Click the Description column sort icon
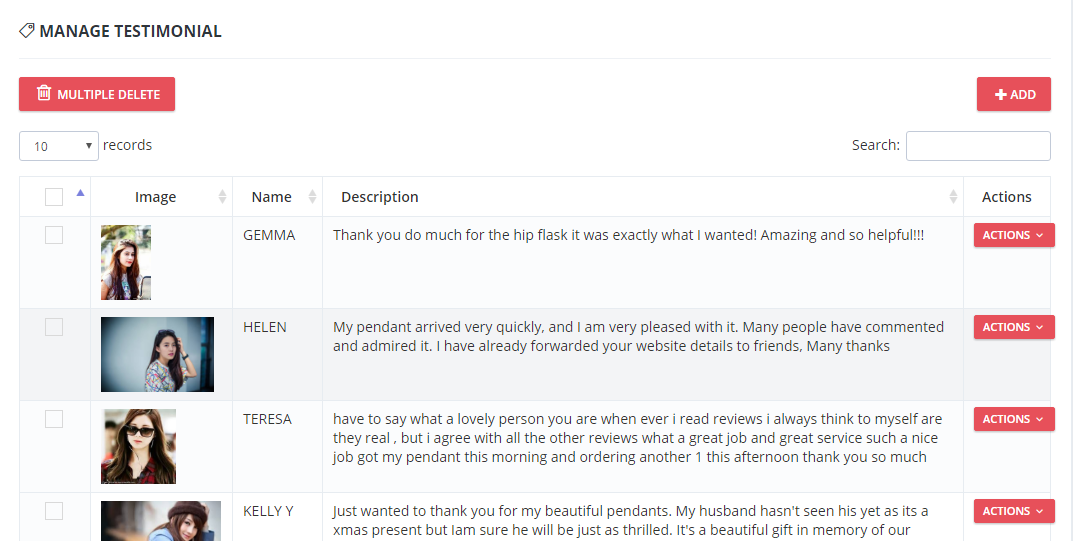1073x541 pixels. (953, 197)
